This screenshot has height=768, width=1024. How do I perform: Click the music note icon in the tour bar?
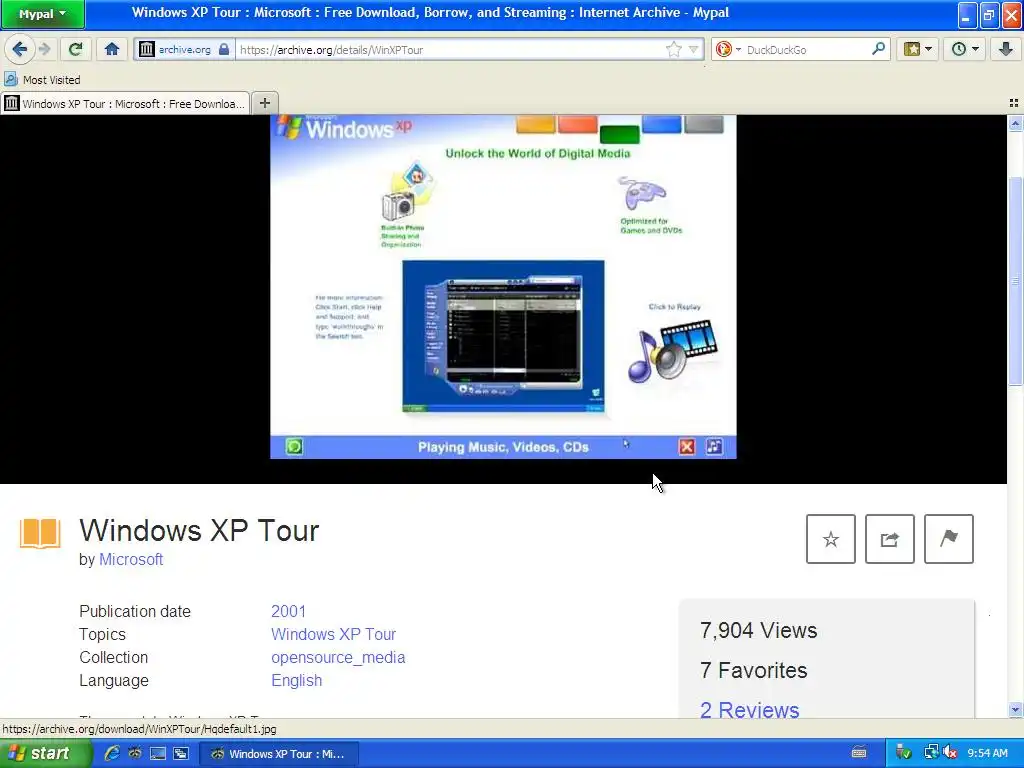click(714, 446)
